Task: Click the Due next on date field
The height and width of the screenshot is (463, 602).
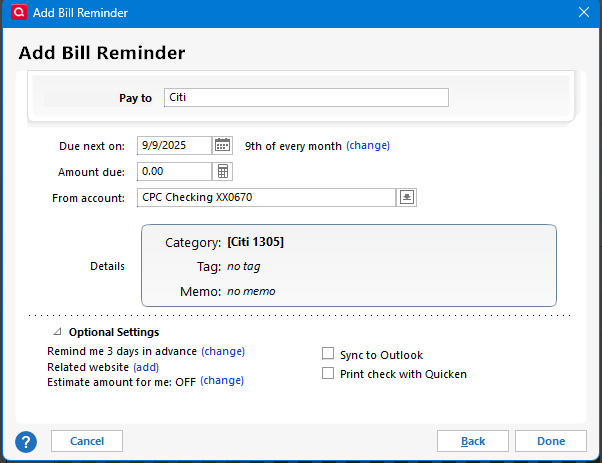Action: tap(174, 146)
